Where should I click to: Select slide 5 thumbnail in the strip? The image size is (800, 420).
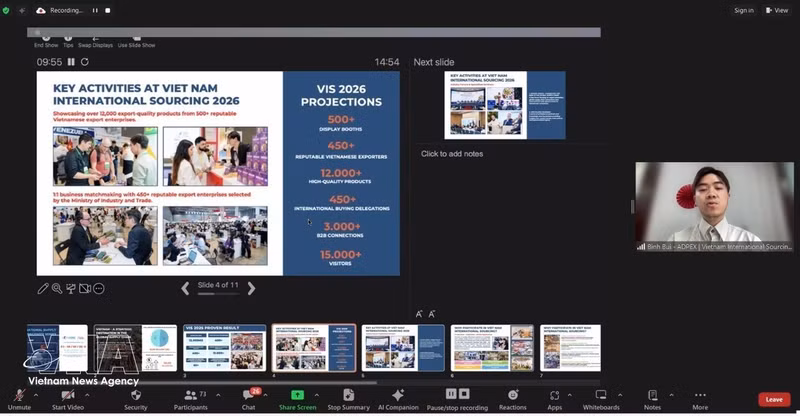[403, 348]
